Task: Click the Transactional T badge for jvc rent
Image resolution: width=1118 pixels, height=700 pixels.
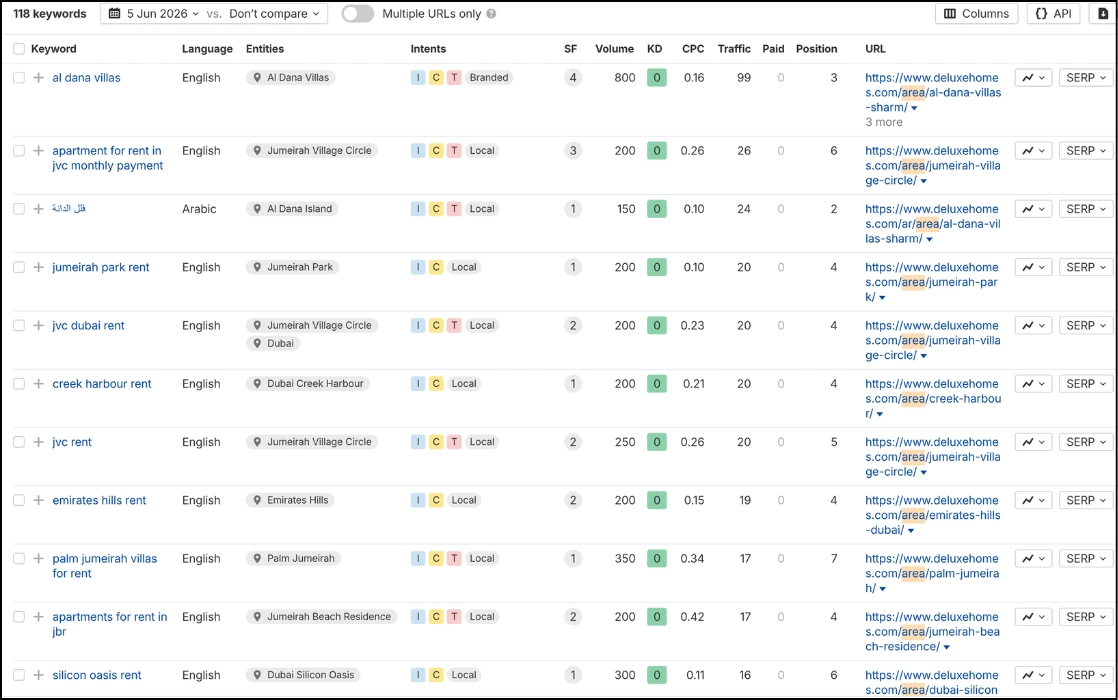Action: tap(454, 442)
